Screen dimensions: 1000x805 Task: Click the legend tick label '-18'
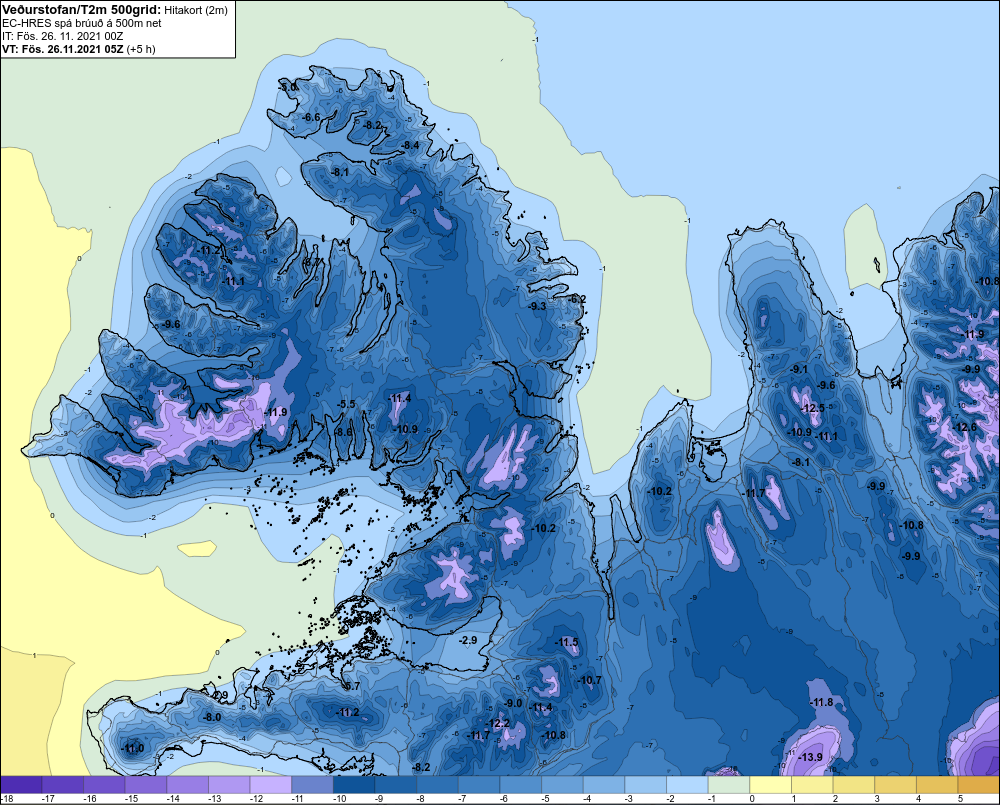(8, 799)
